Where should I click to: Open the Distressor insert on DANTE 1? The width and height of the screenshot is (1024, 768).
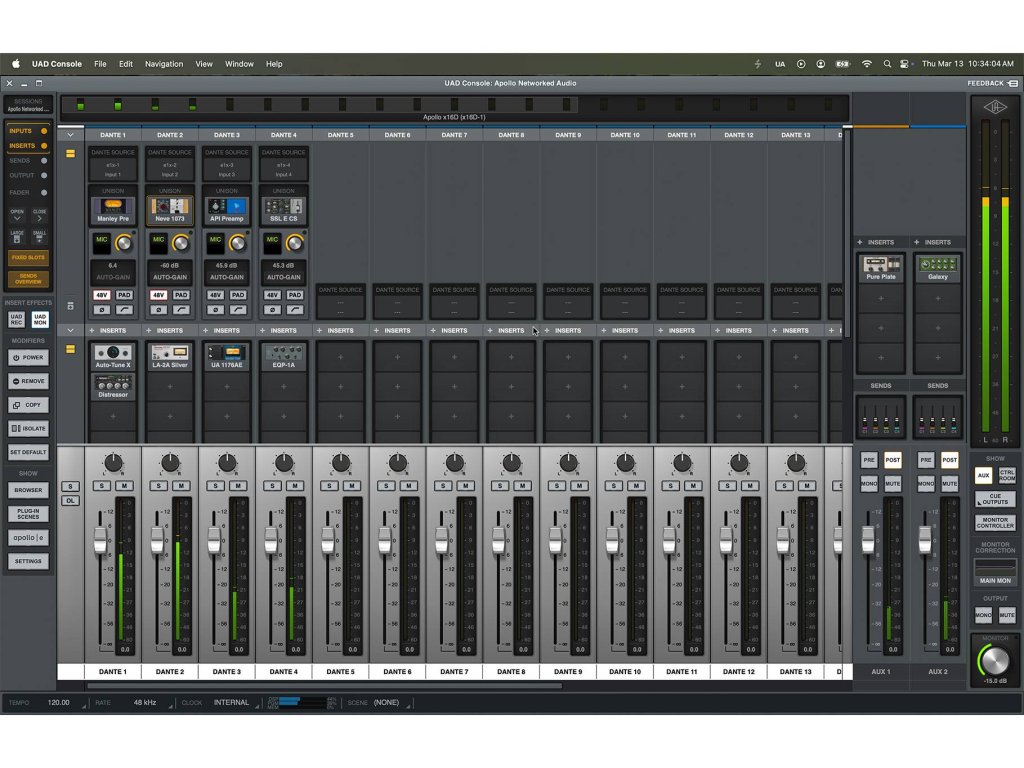click(x=113, y=385)
